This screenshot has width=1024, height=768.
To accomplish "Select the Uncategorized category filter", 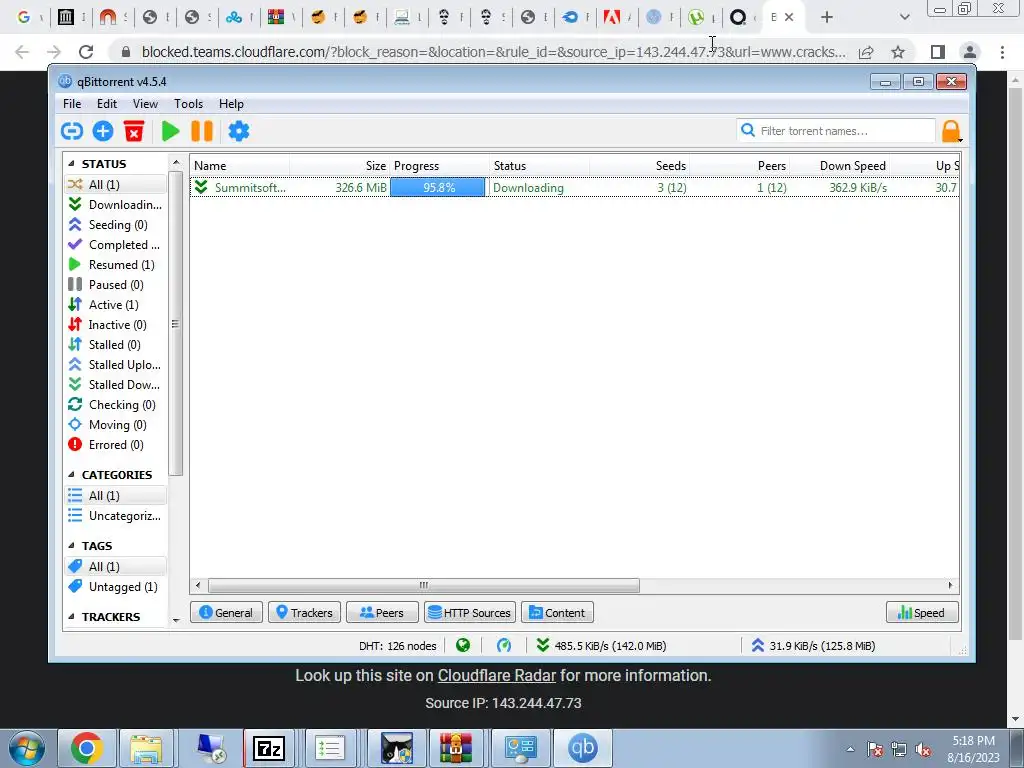I will point(116,516).
